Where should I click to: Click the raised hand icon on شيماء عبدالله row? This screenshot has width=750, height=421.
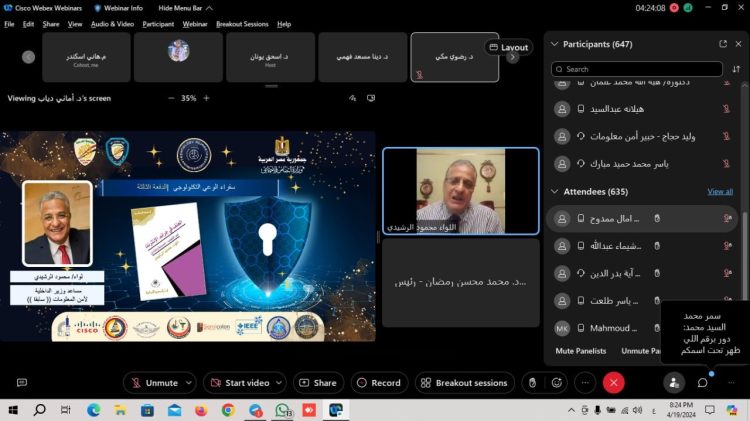657,246
